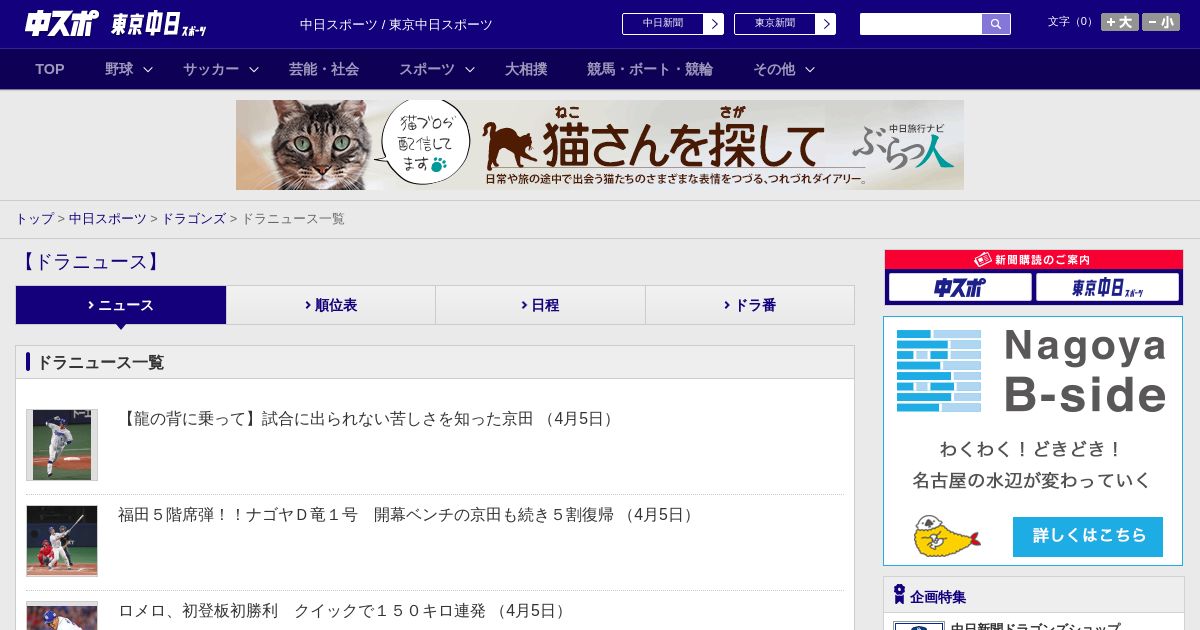Go to TOP in navigation bar

[x=50, y=69]
